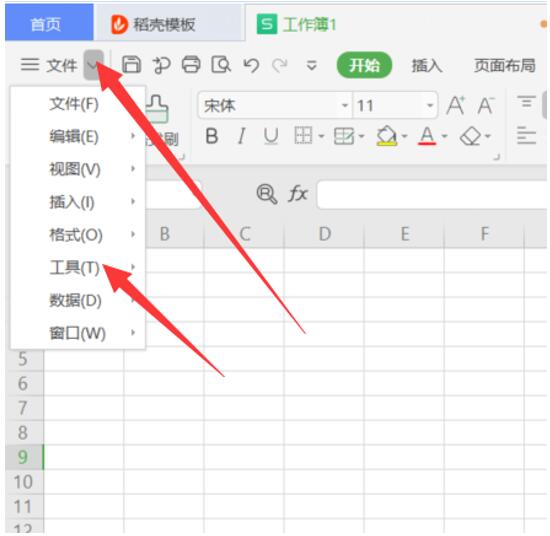
Task: Open quick access toolbar customize dropdown
Action: coord(311,65)
